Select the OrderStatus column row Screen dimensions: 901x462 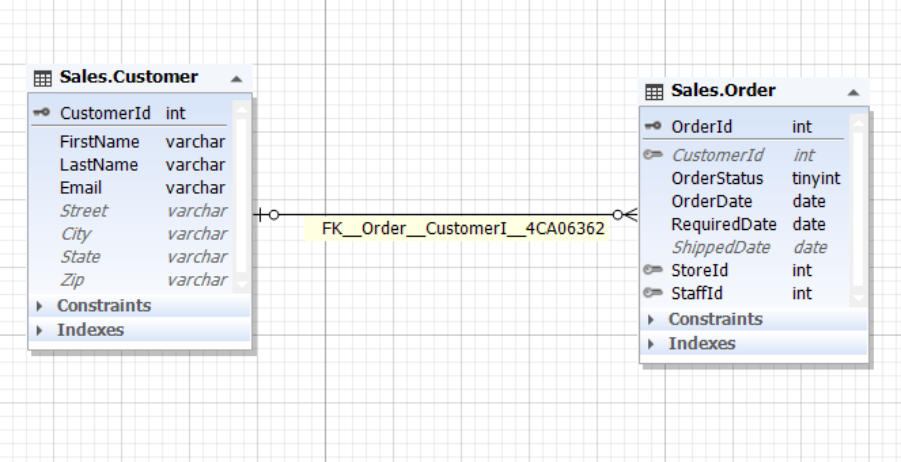click(717, 178)
